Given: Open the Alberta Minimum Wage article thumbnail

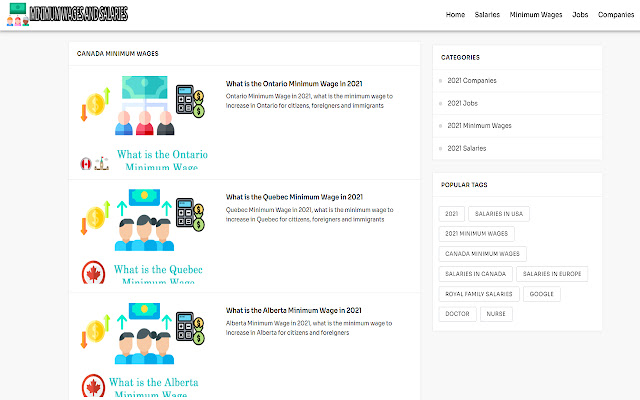Looking at the screenshot, I should pyautogui.click(x=144, y=349).
